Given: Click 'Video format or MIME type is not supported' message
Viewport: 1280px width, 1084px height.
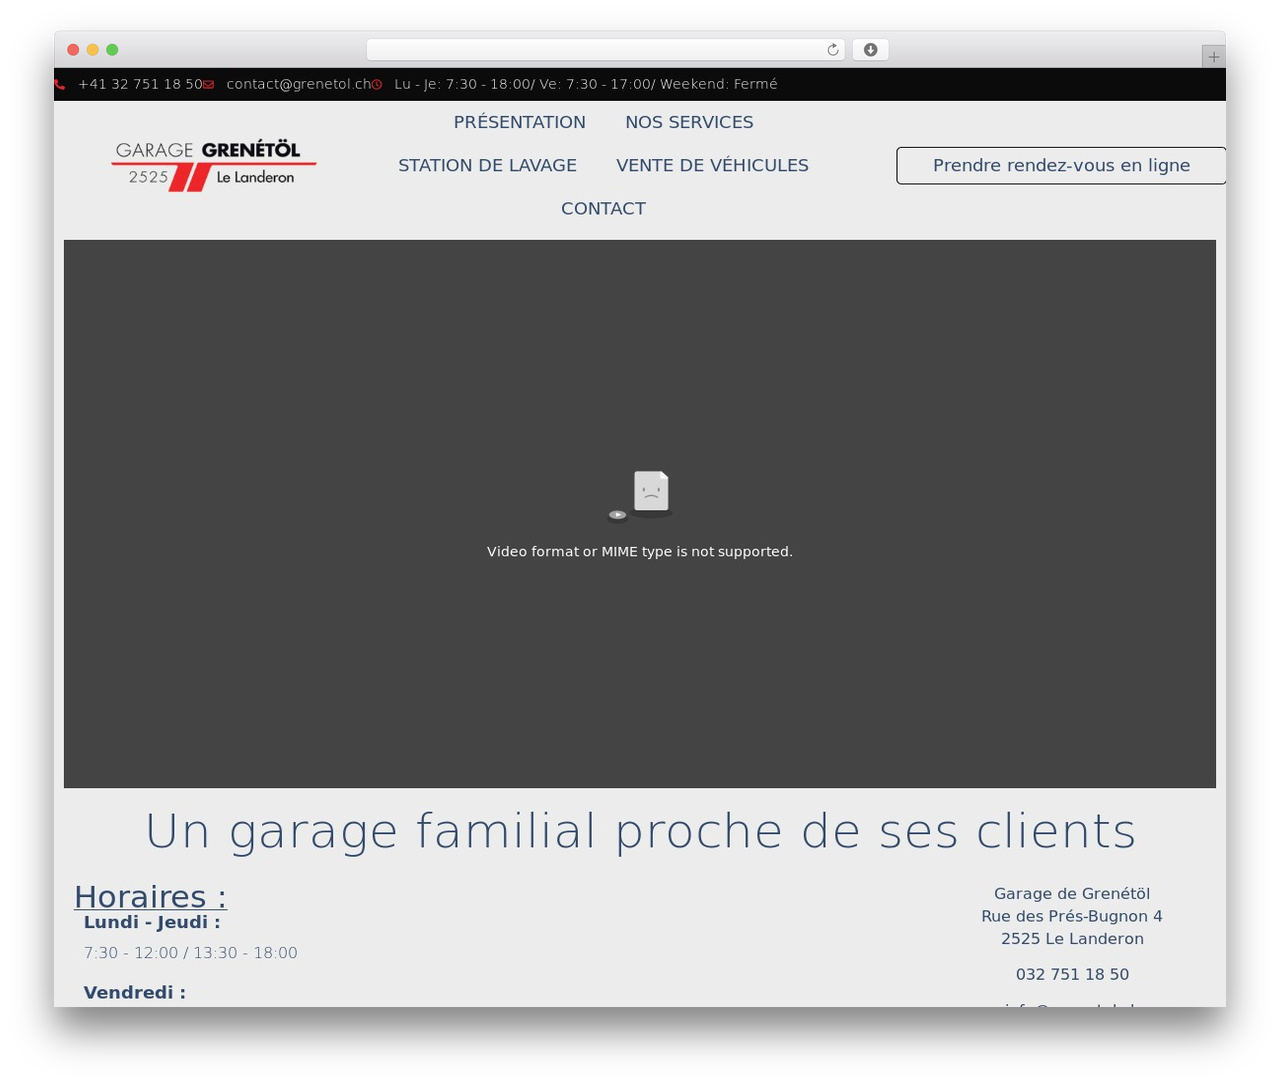Looking at the screenshot, I should (x=640, y=552).
